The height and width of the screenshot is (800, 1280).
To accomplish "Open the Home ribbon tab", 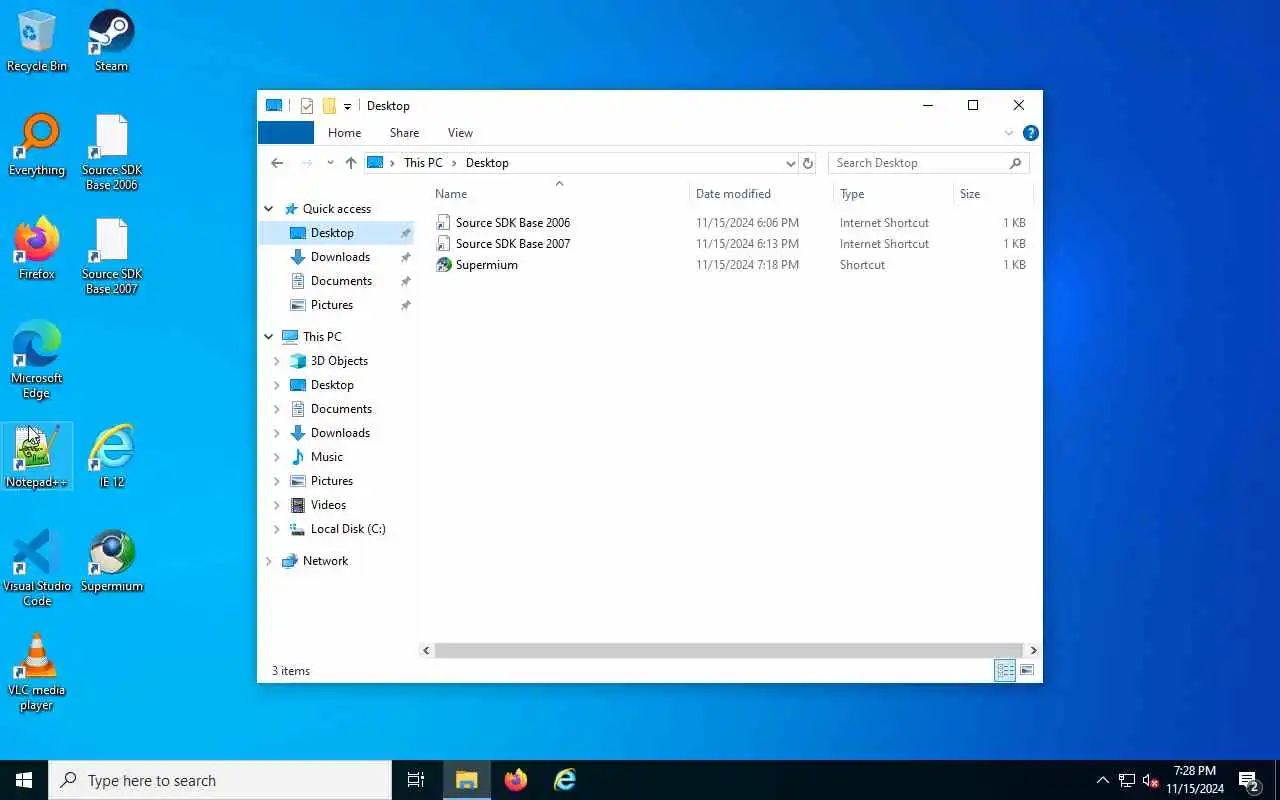I will [344, 133].
